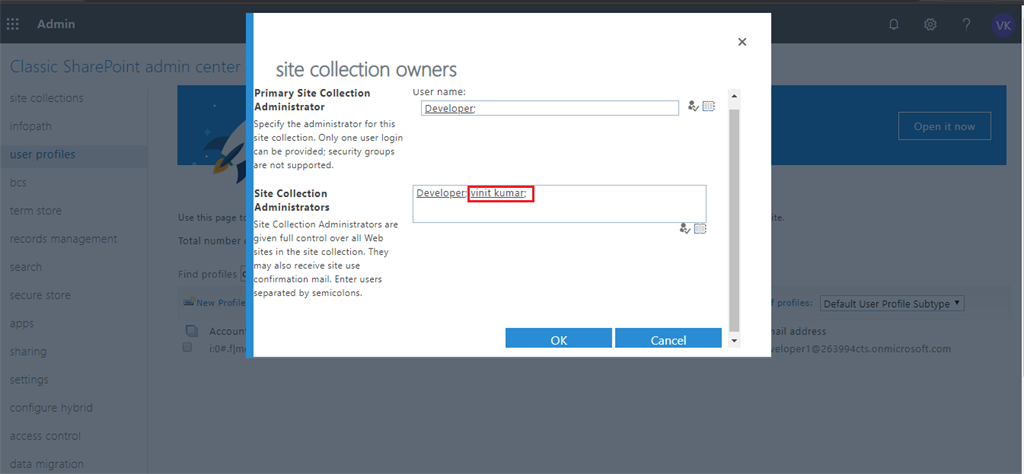Open the help question mark icon

[967, 25]
